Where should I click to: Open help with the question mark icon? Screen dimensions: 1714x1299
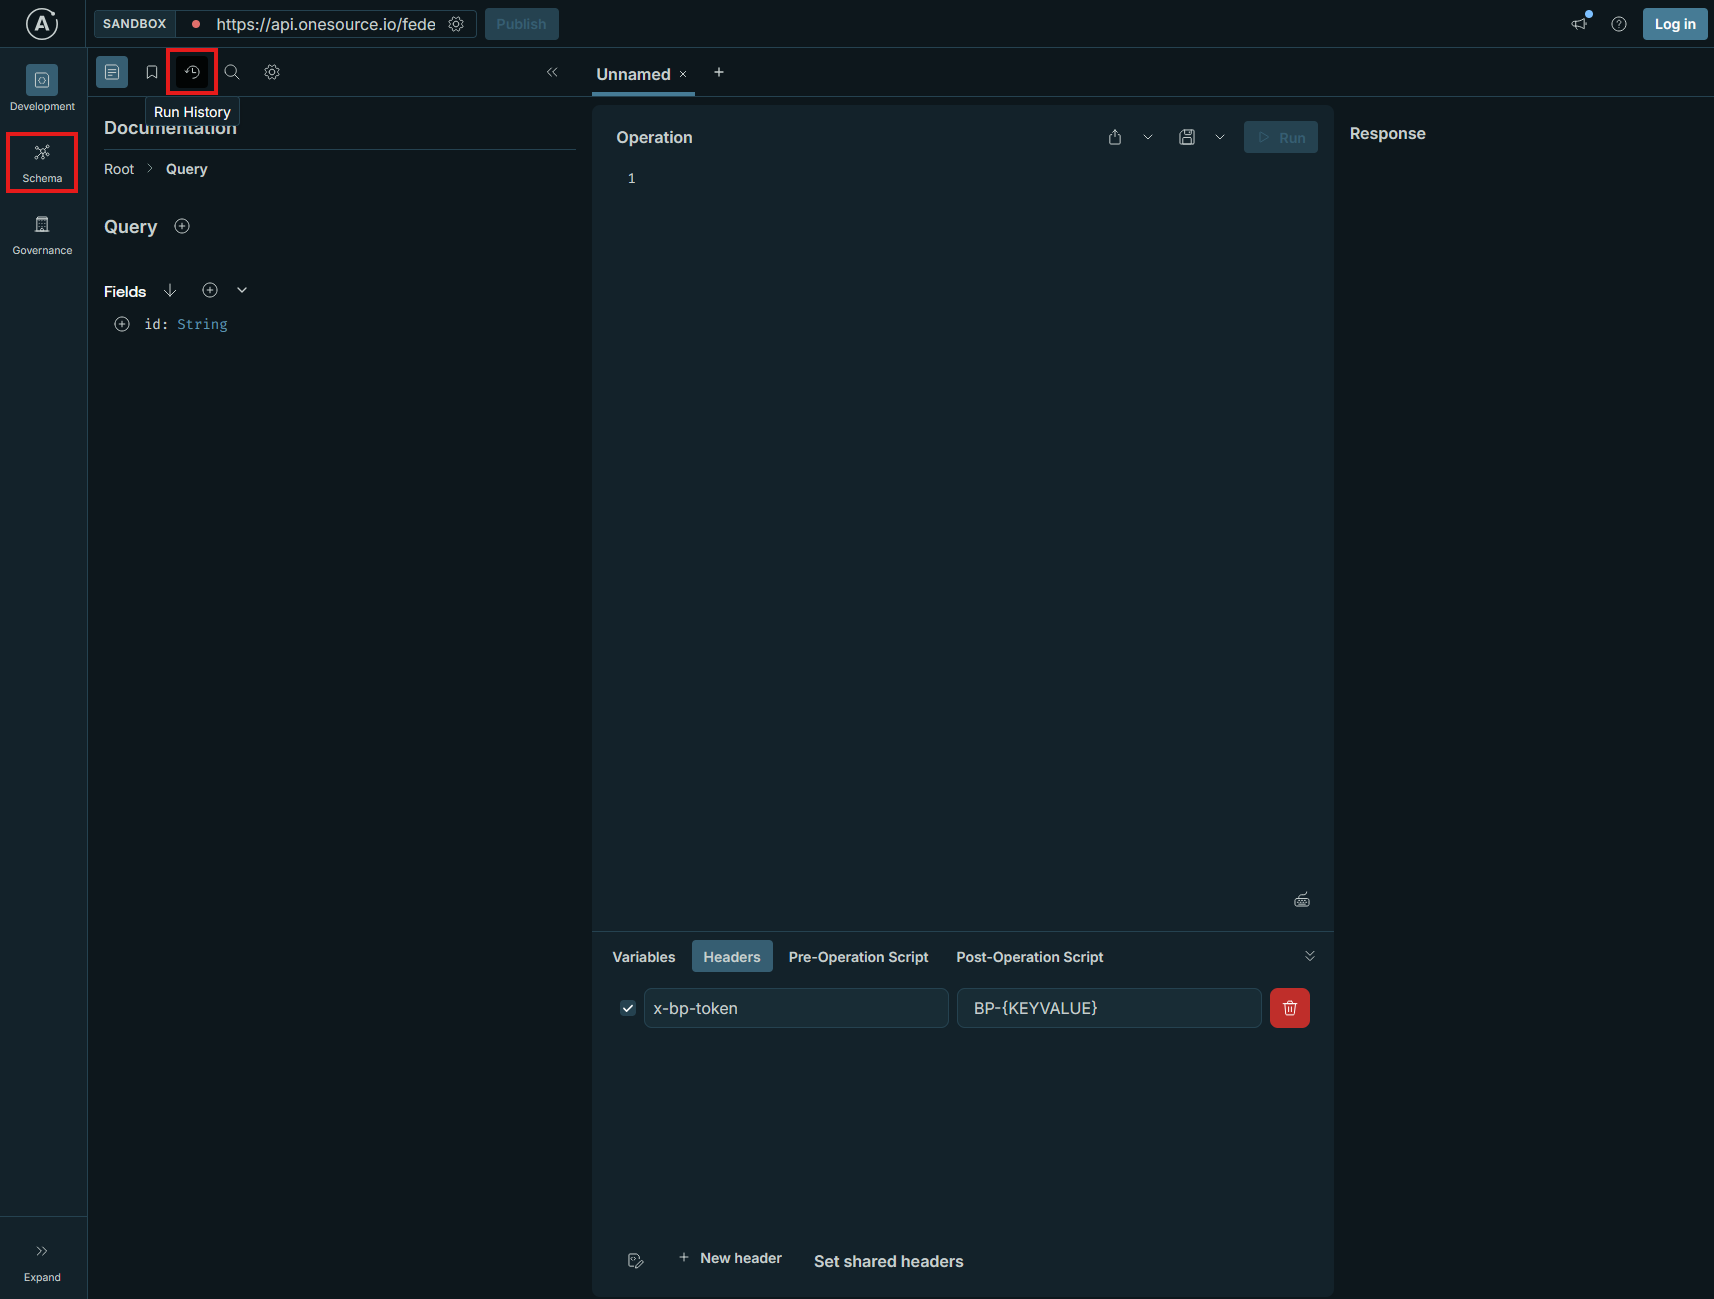coord(1620,23)
